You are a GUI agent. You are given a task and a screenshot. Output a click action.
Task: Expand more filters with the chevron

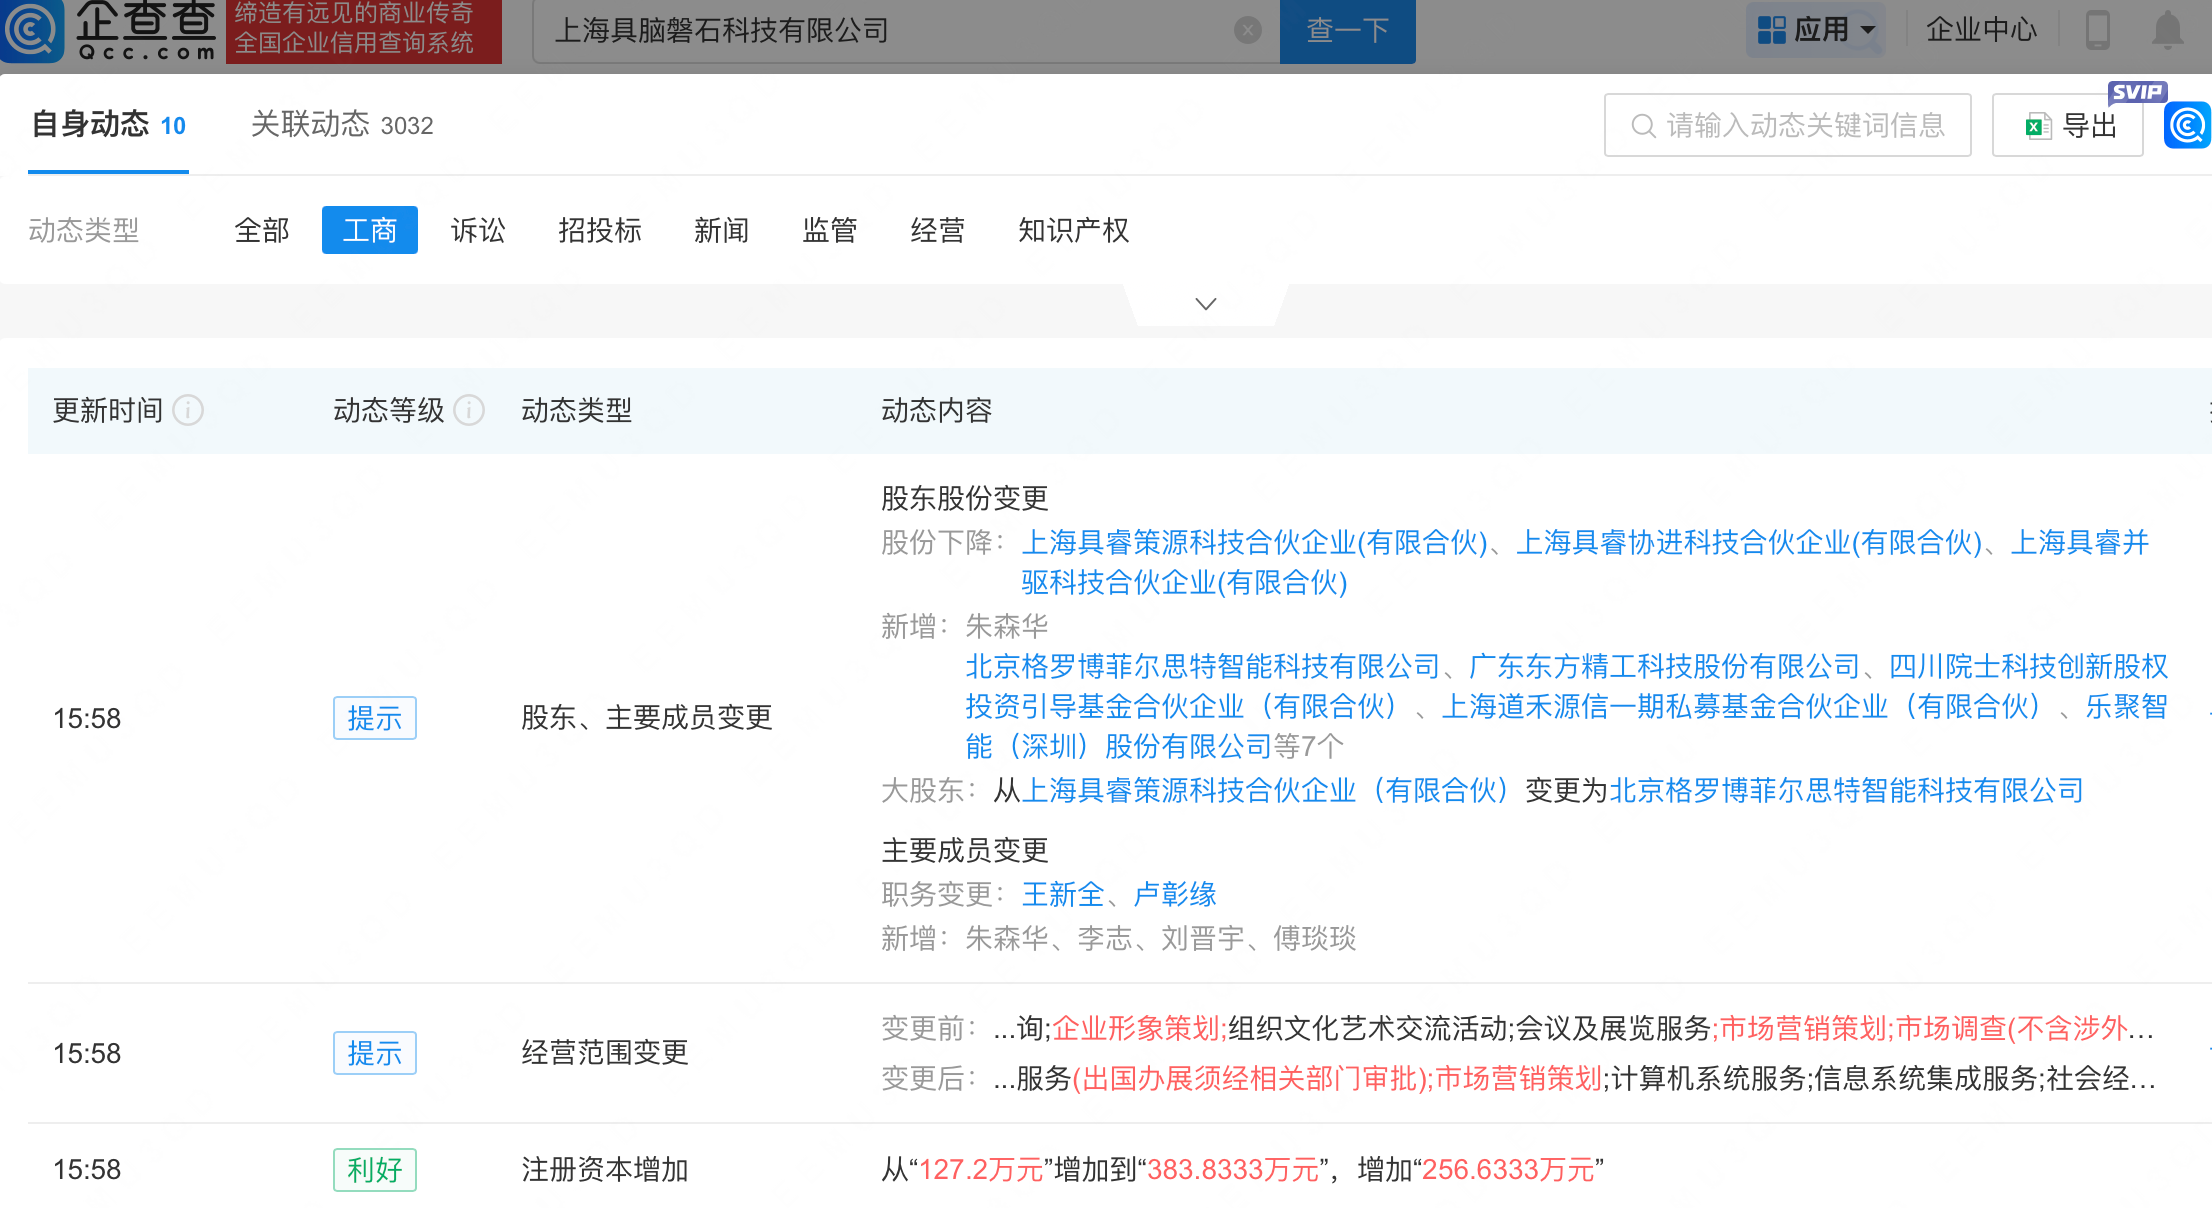point(1206,304)
